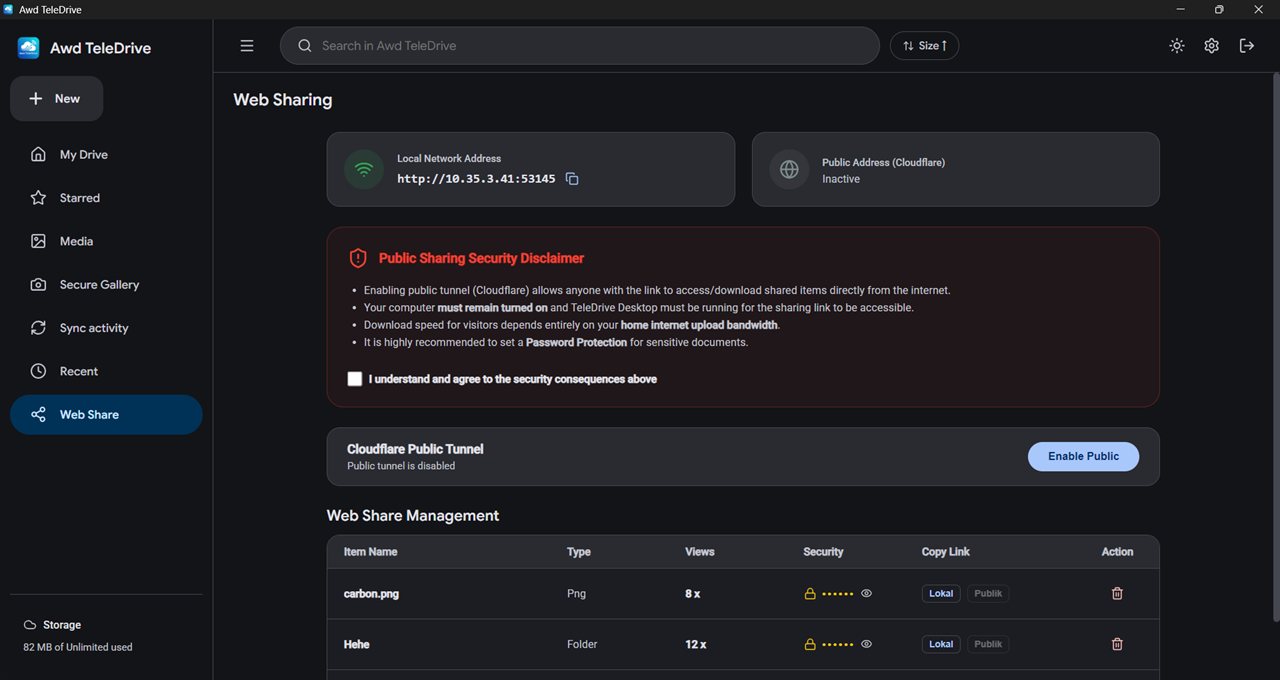The image size is (1280, 680).
Task: Click the Awd TeleDrive cloud logo
Action: coord(29,47)
